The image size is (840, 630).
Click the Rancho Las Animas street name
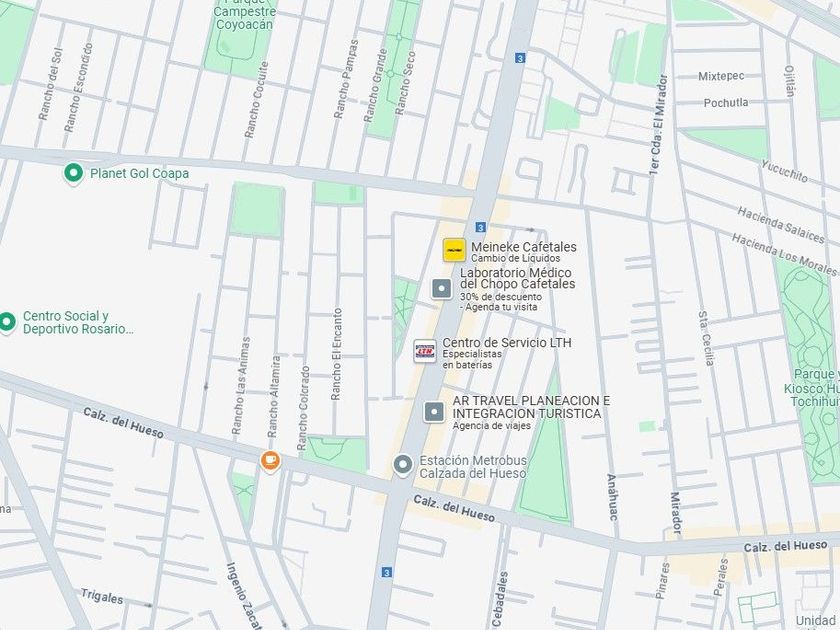pyautogui.click(x=240, y=386)
